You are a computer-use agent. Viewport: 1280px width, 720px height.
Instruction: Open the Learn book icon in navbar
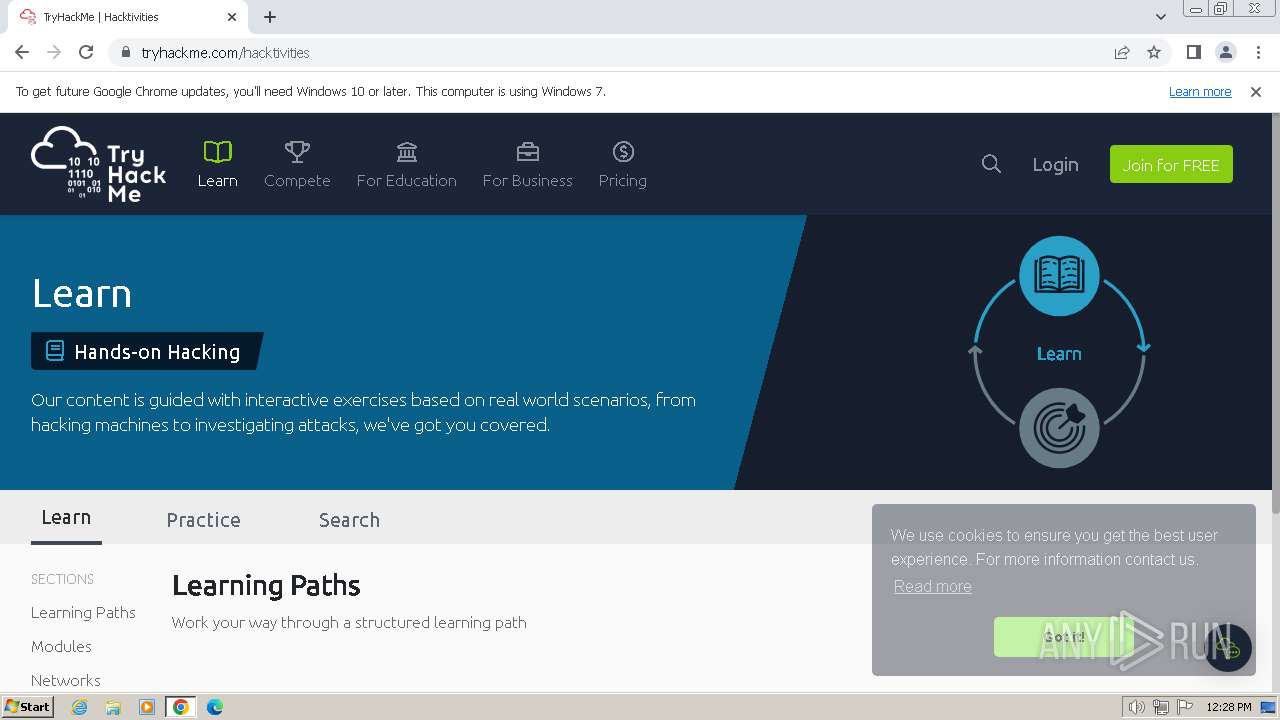(x=217, y=152)
